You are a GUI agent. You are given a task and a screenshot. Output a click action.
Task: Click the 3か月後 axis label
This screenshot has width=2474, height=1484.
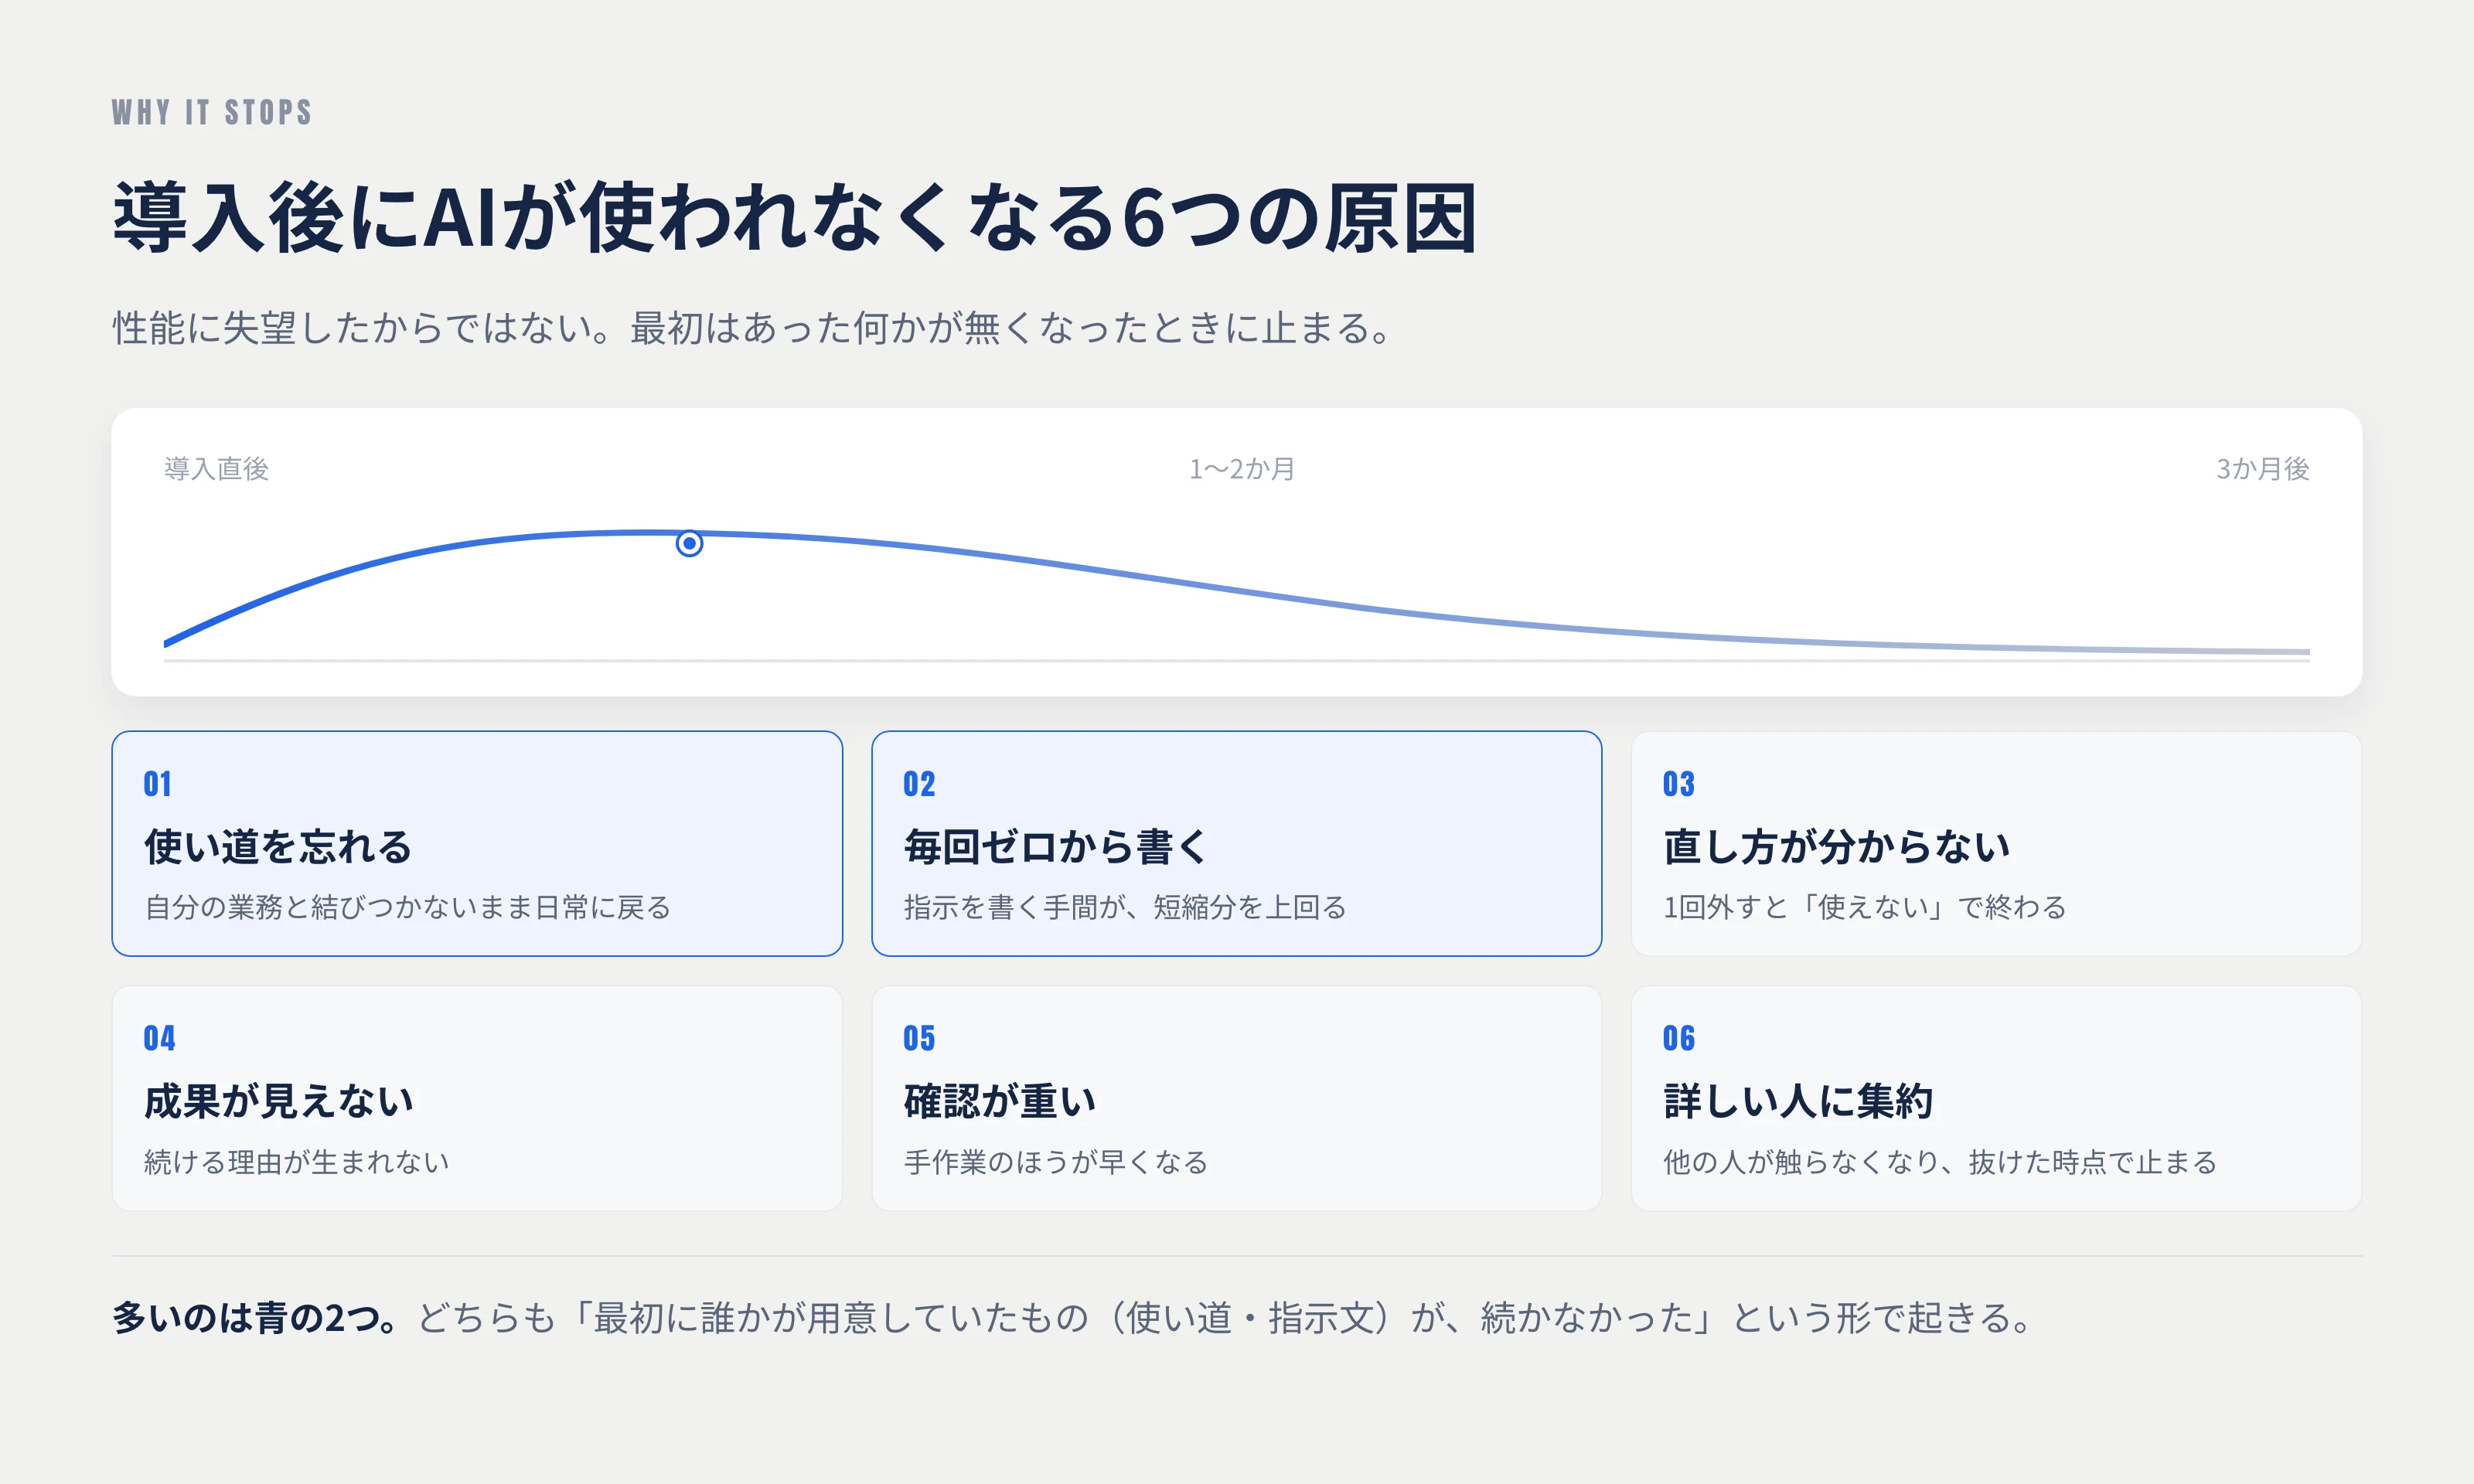tap(2262, 468)
